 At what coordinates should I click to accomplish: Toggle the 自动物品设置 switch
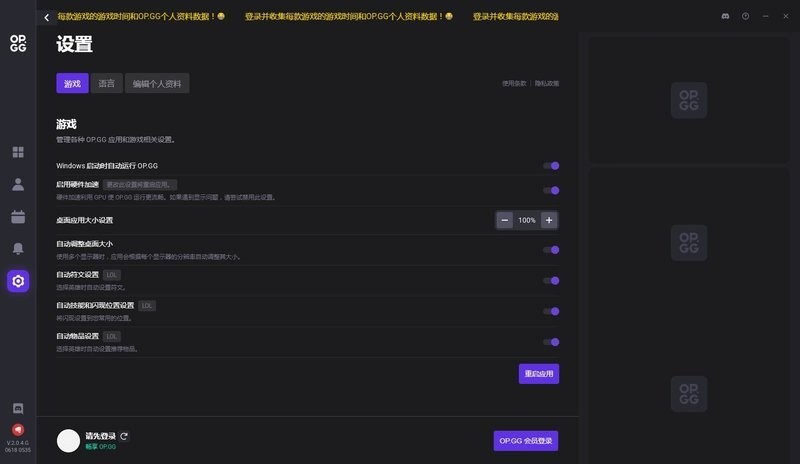click(551, 342)
